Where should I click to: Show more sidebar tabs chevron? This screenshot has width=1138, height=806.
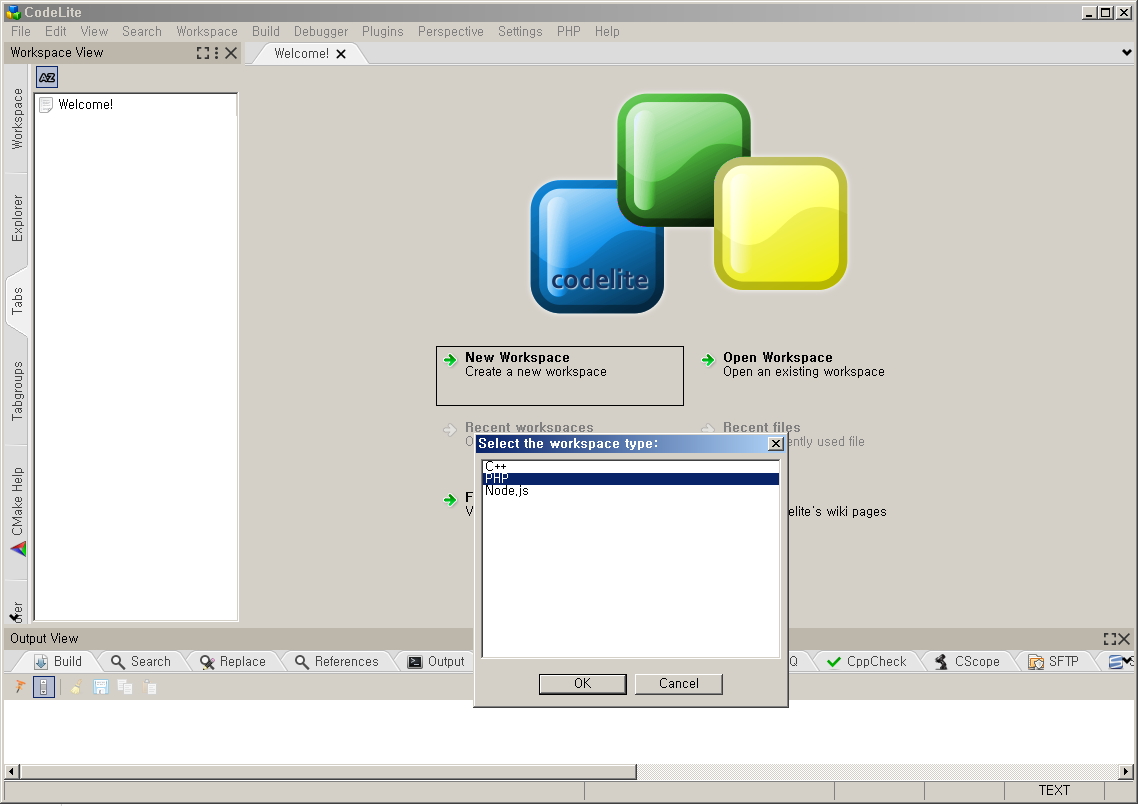(x=15, y=618)
